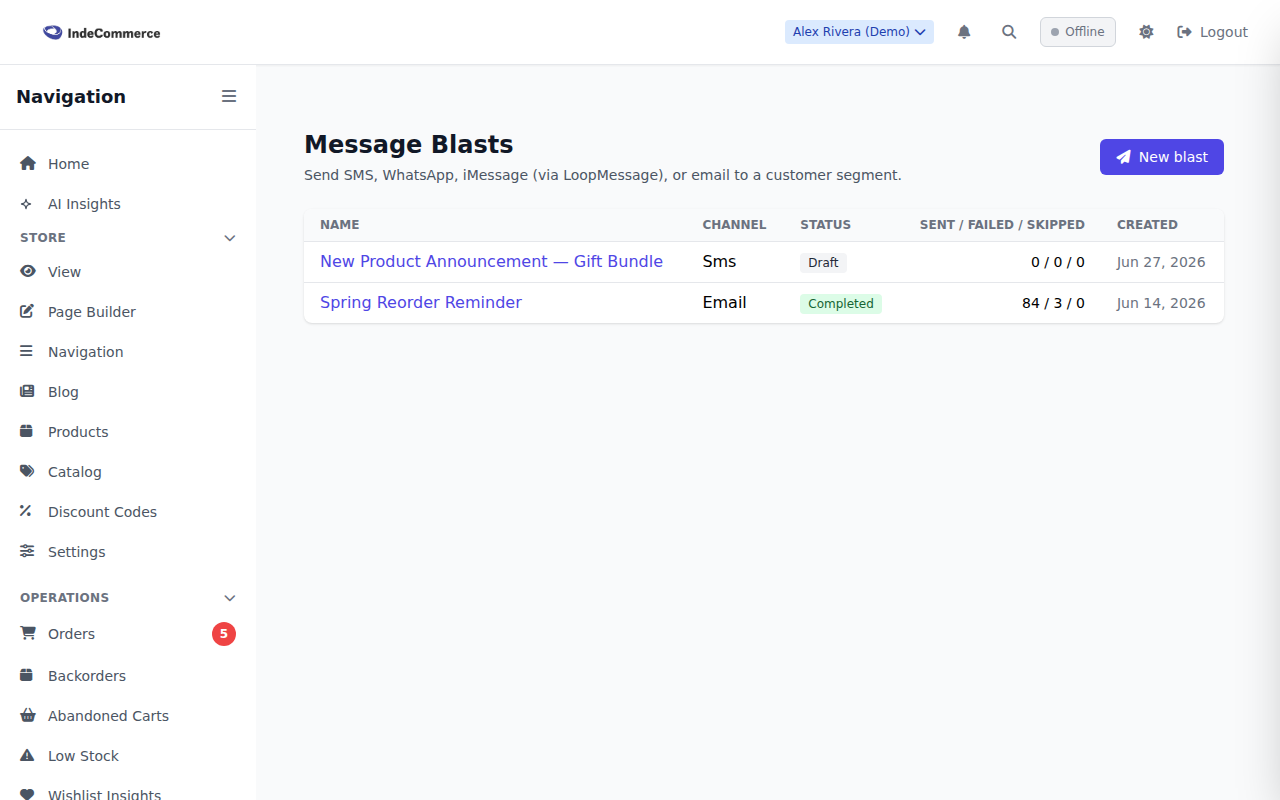
Task: Collapse the STORE section chevron
Action: coord(230,238)
